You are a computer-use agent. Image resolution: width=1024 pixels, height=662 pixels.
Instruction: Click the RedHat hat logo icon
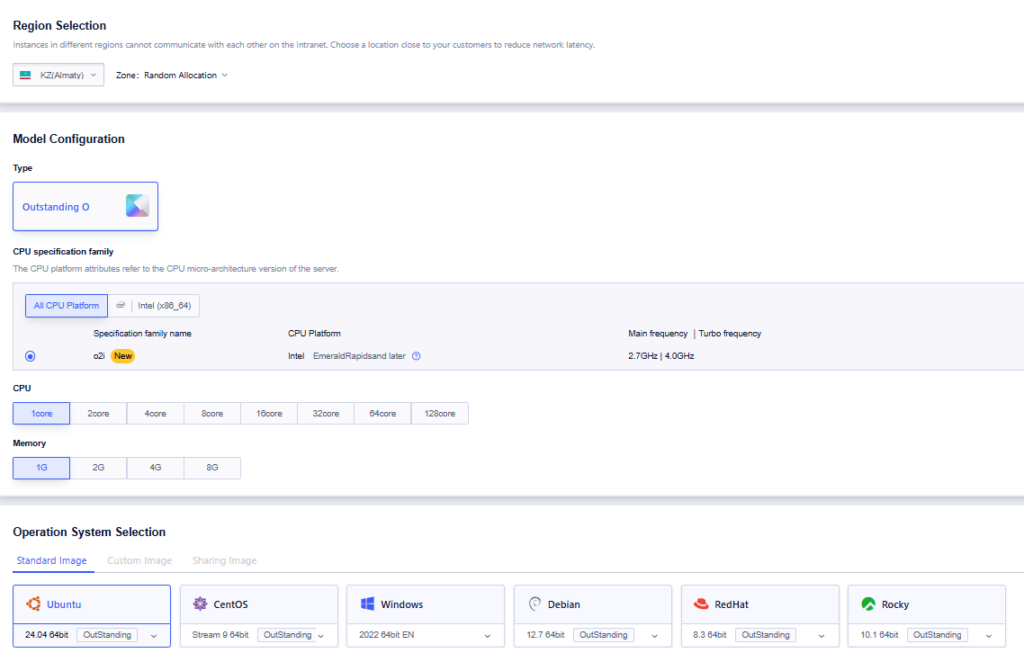[x=701, y=604]
